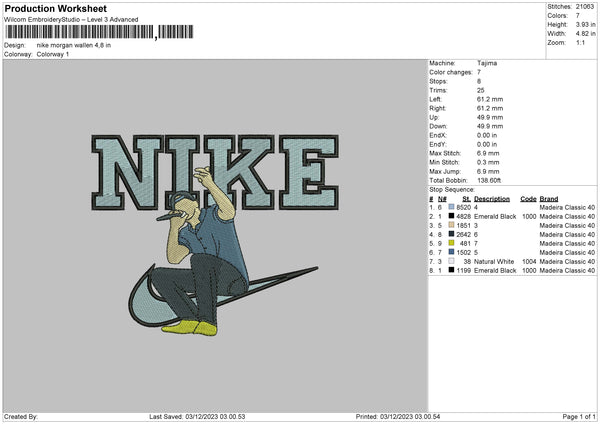The image size is (600, 424).
Task: Select the Right measurement 61.2 mm
Action: point(490,108)
